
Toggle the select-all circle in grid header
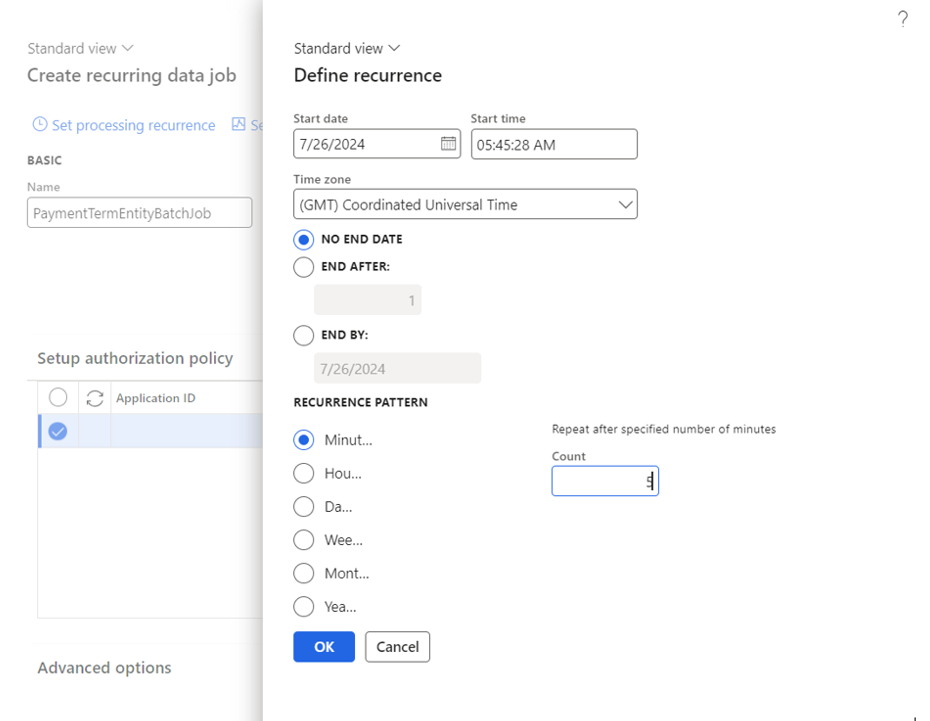[x=58, y=398]
